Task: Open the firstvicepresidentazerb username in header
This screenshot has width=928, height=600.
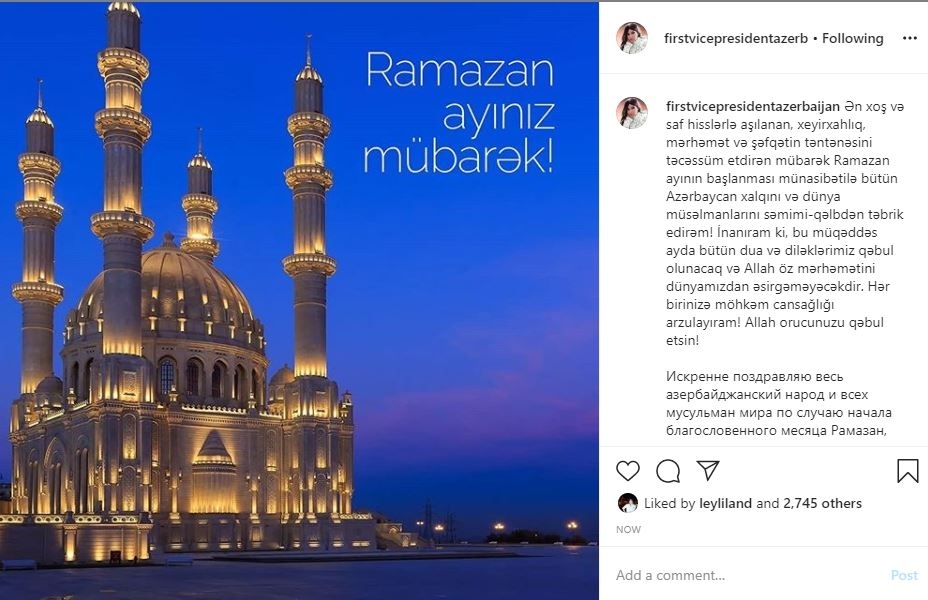Action: (736, 38)
